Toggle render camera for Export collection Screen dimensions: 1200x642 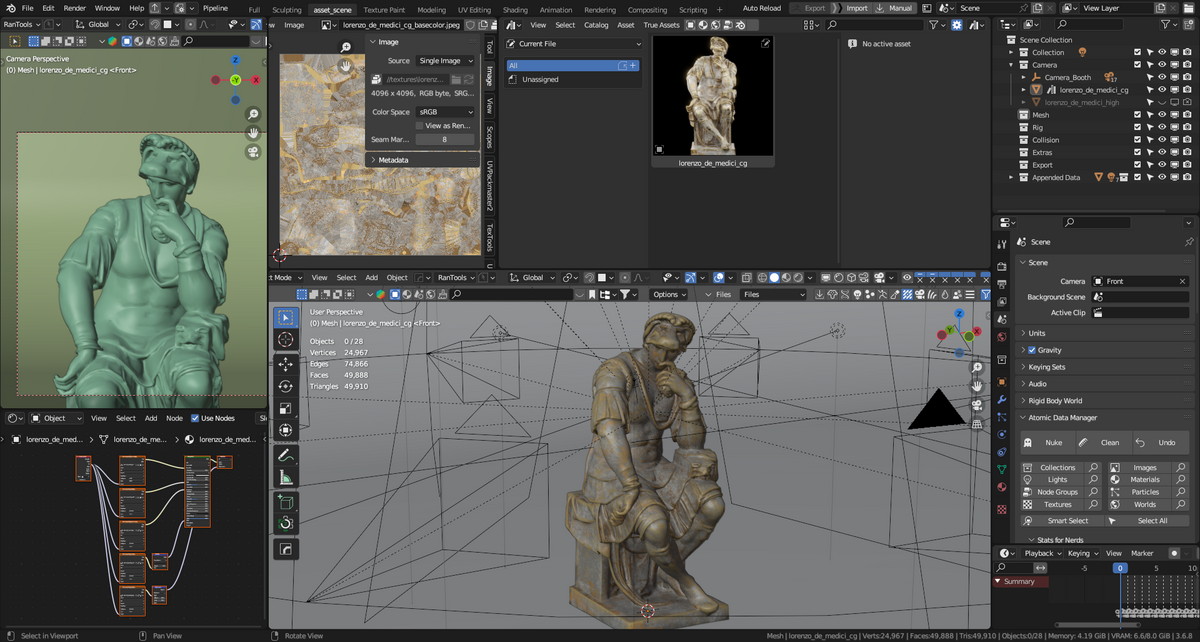[1186, 165]
